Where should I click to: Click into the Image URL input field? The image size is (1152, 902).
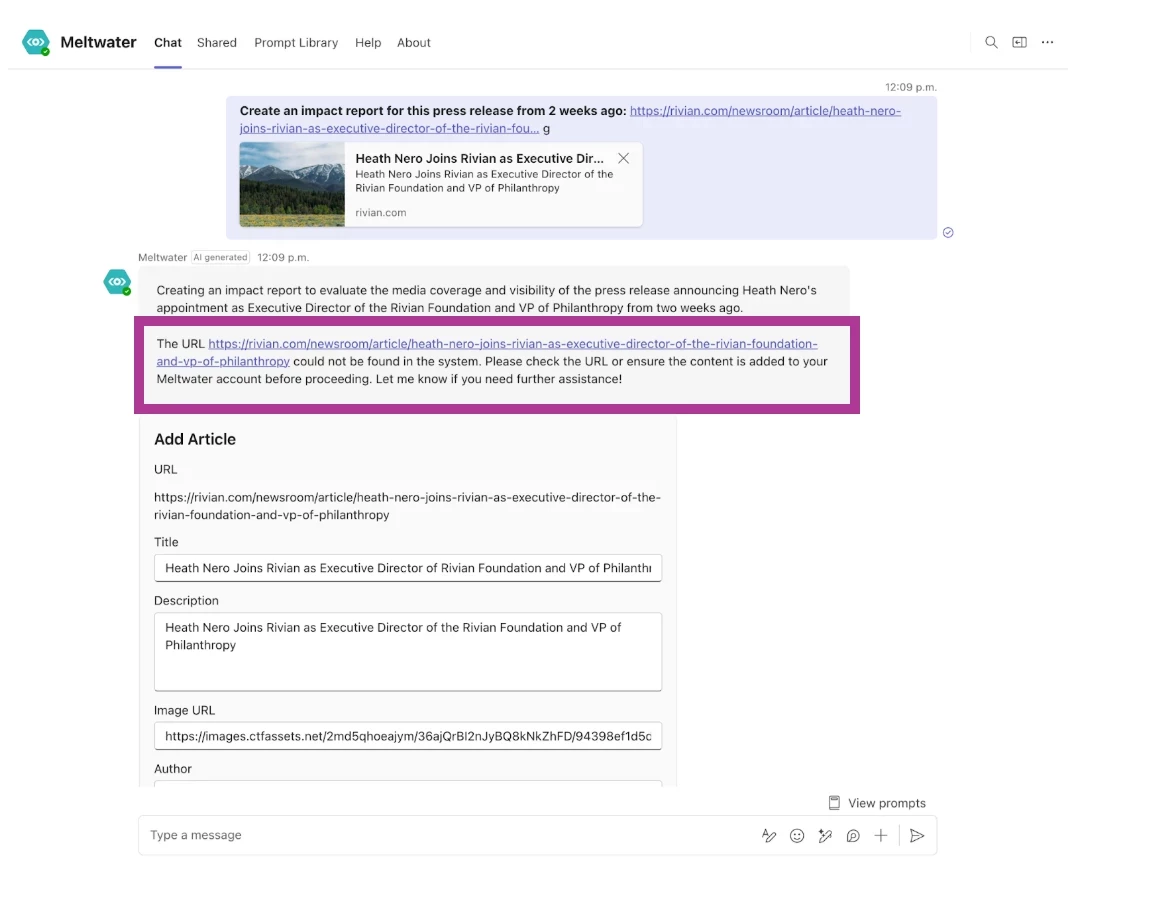(408, 737)
